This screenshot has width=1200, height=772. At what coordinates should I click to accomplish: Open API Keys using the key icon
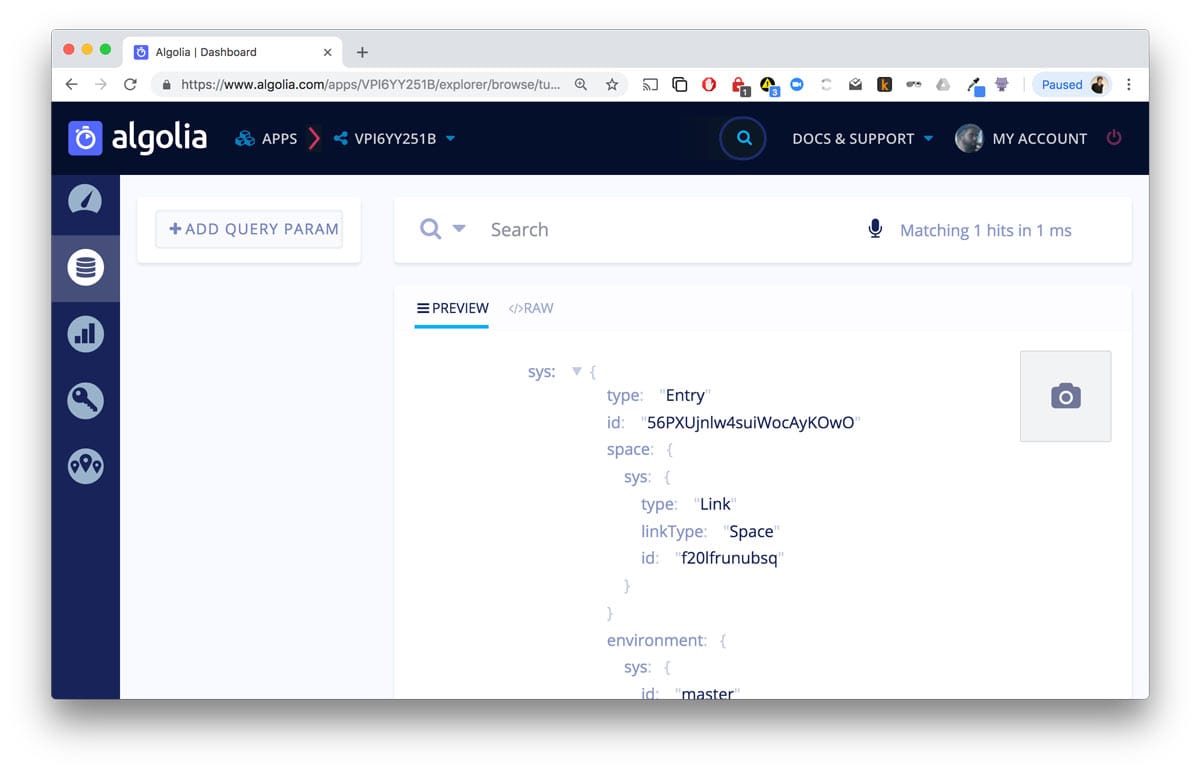[x=85, y=399]
